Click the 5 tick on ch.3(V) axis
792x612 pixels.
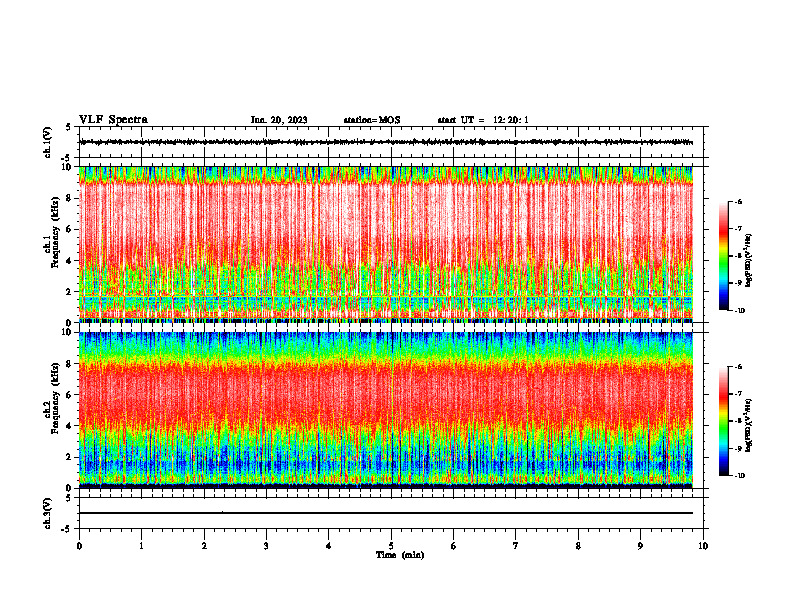point(69,498)
